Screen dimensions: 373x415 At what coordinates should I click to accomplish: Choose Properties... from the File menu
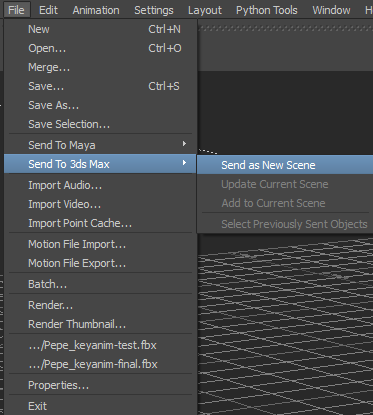click(100, 385)
